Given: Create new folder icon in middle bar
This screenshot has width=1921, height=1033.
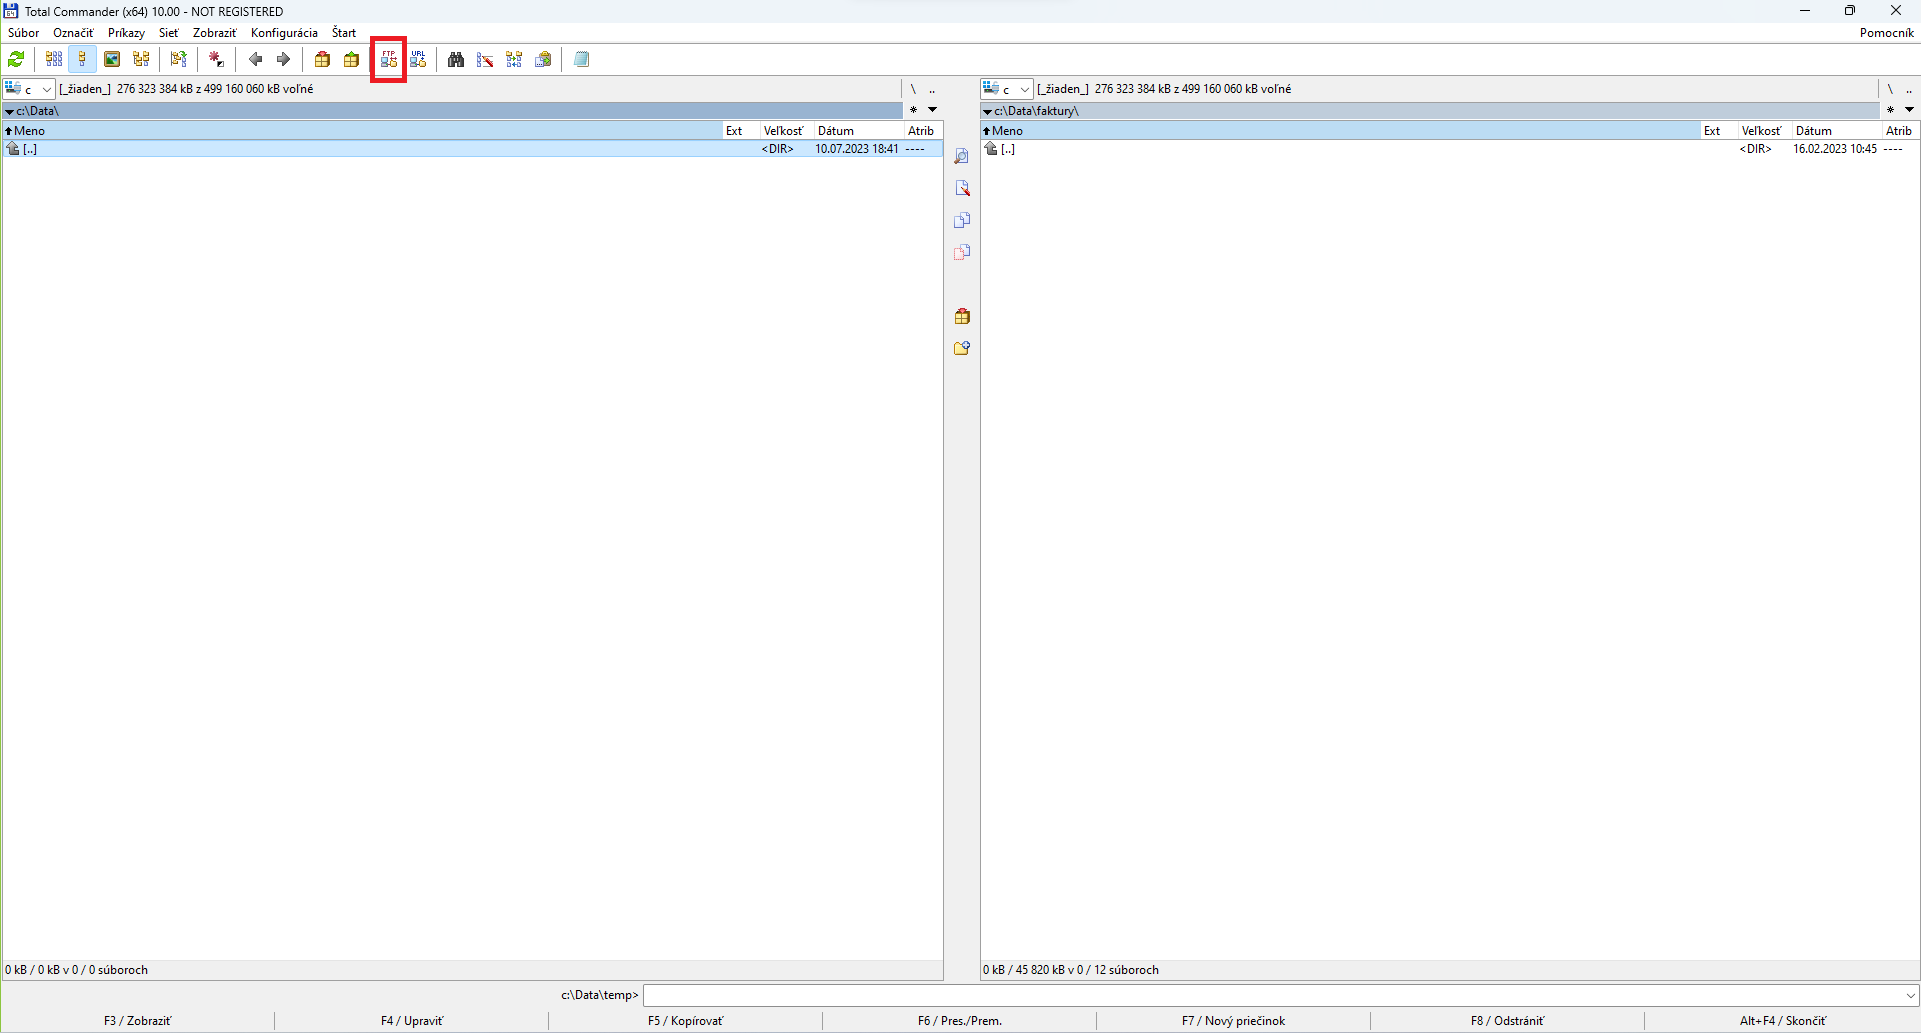Looking at the screenshot, I should [962, 348].
